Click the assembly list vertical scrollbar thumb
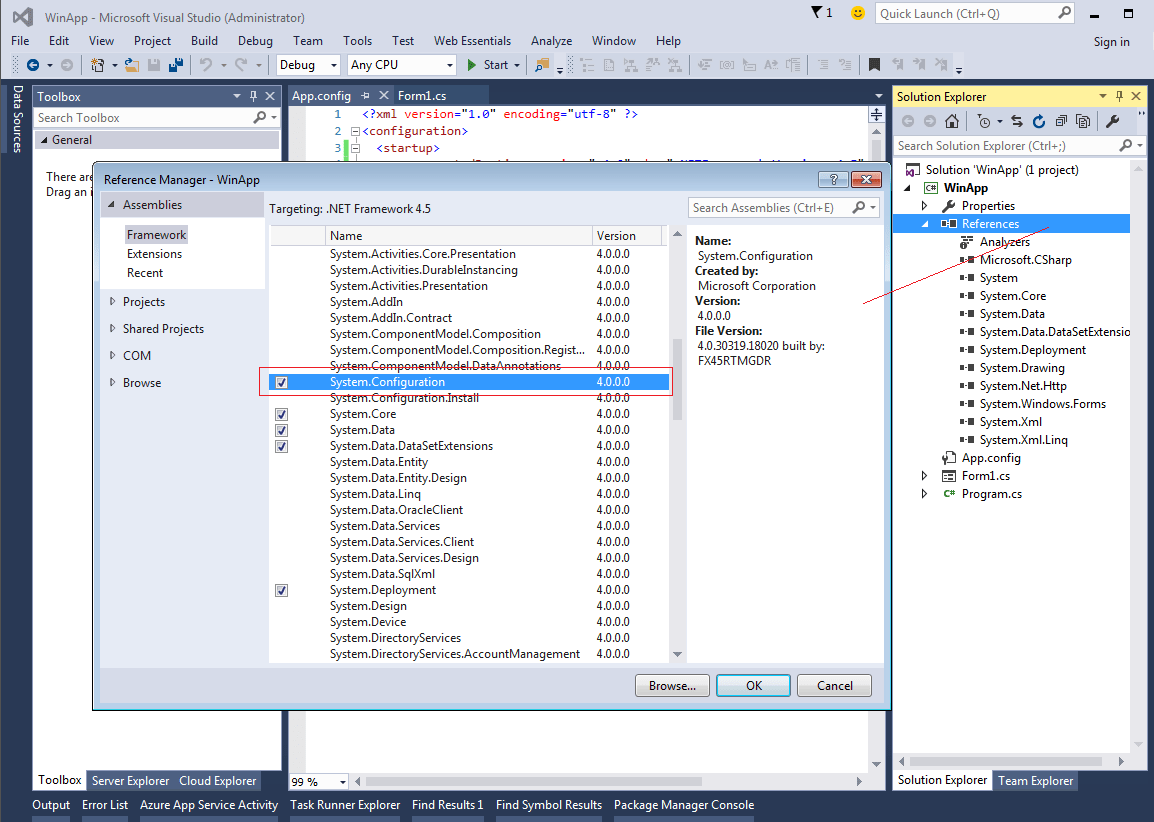1154x822 pixels. click(x=677, y=379)
